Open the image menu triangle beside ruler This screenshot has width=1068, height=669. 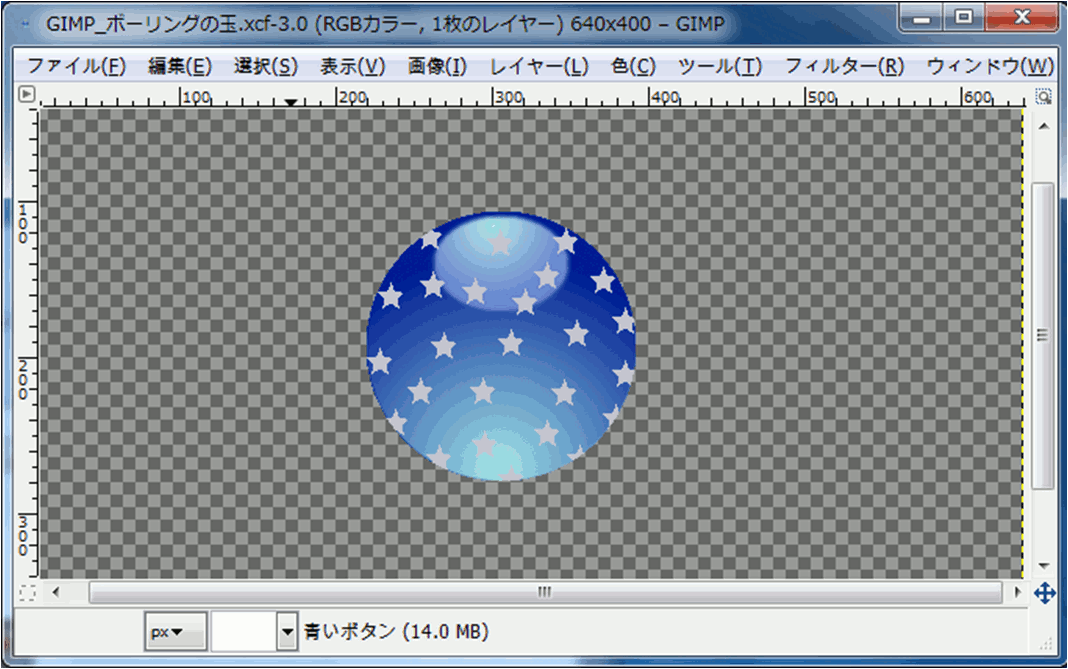click(x=27, y=95)
